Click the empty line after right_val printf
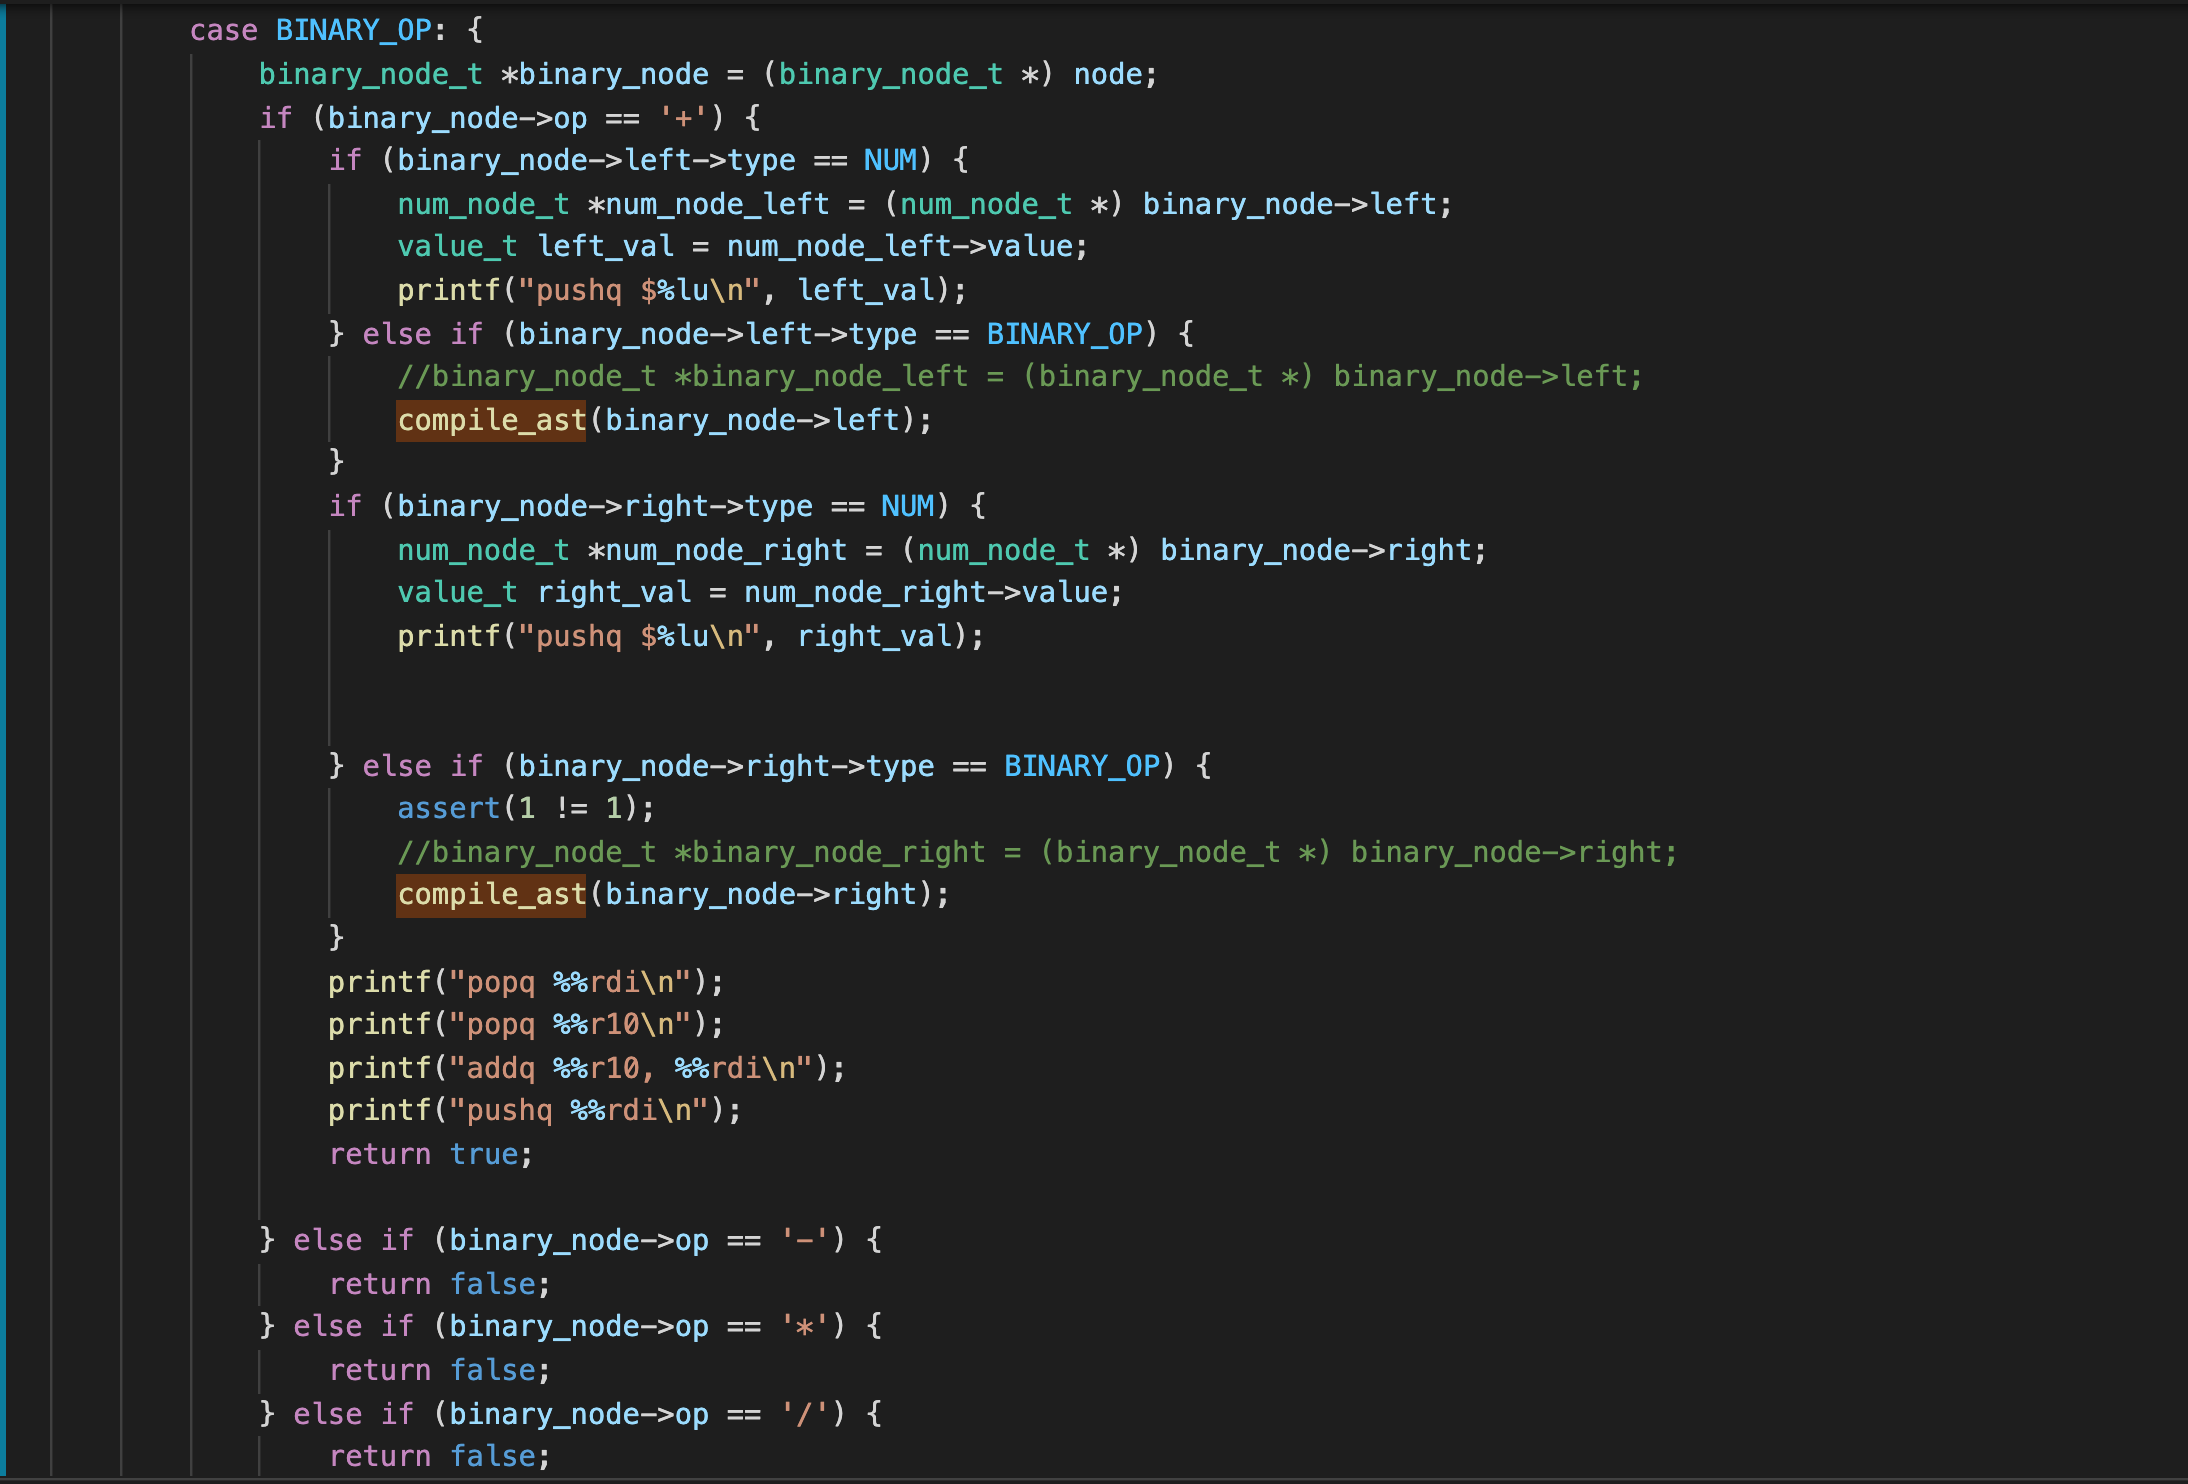 (x=600, y=680)
